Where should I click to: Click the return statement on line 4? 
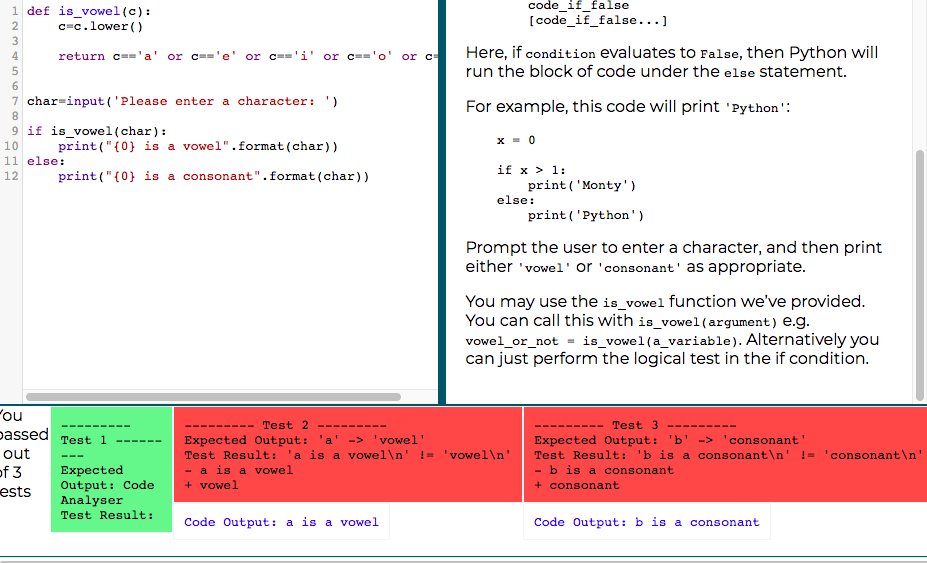[248, 56]
